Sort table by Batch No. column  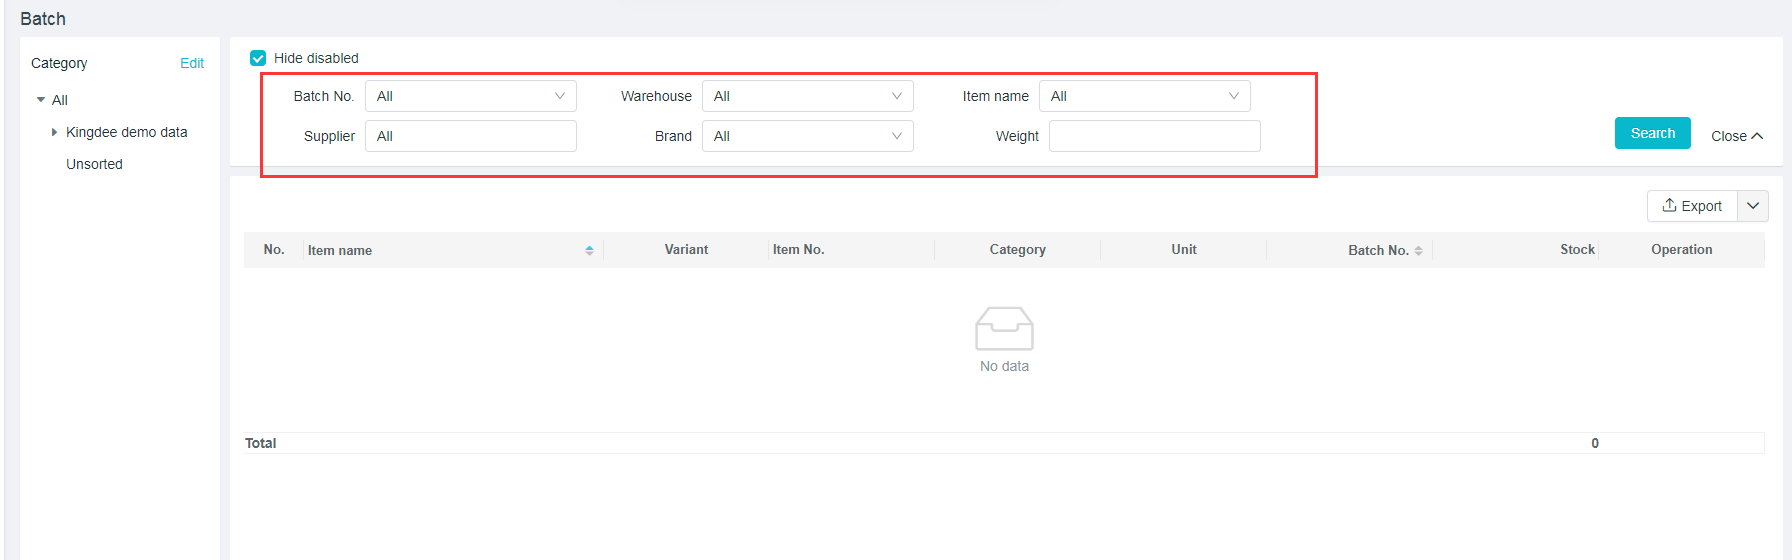[1418, 250]
